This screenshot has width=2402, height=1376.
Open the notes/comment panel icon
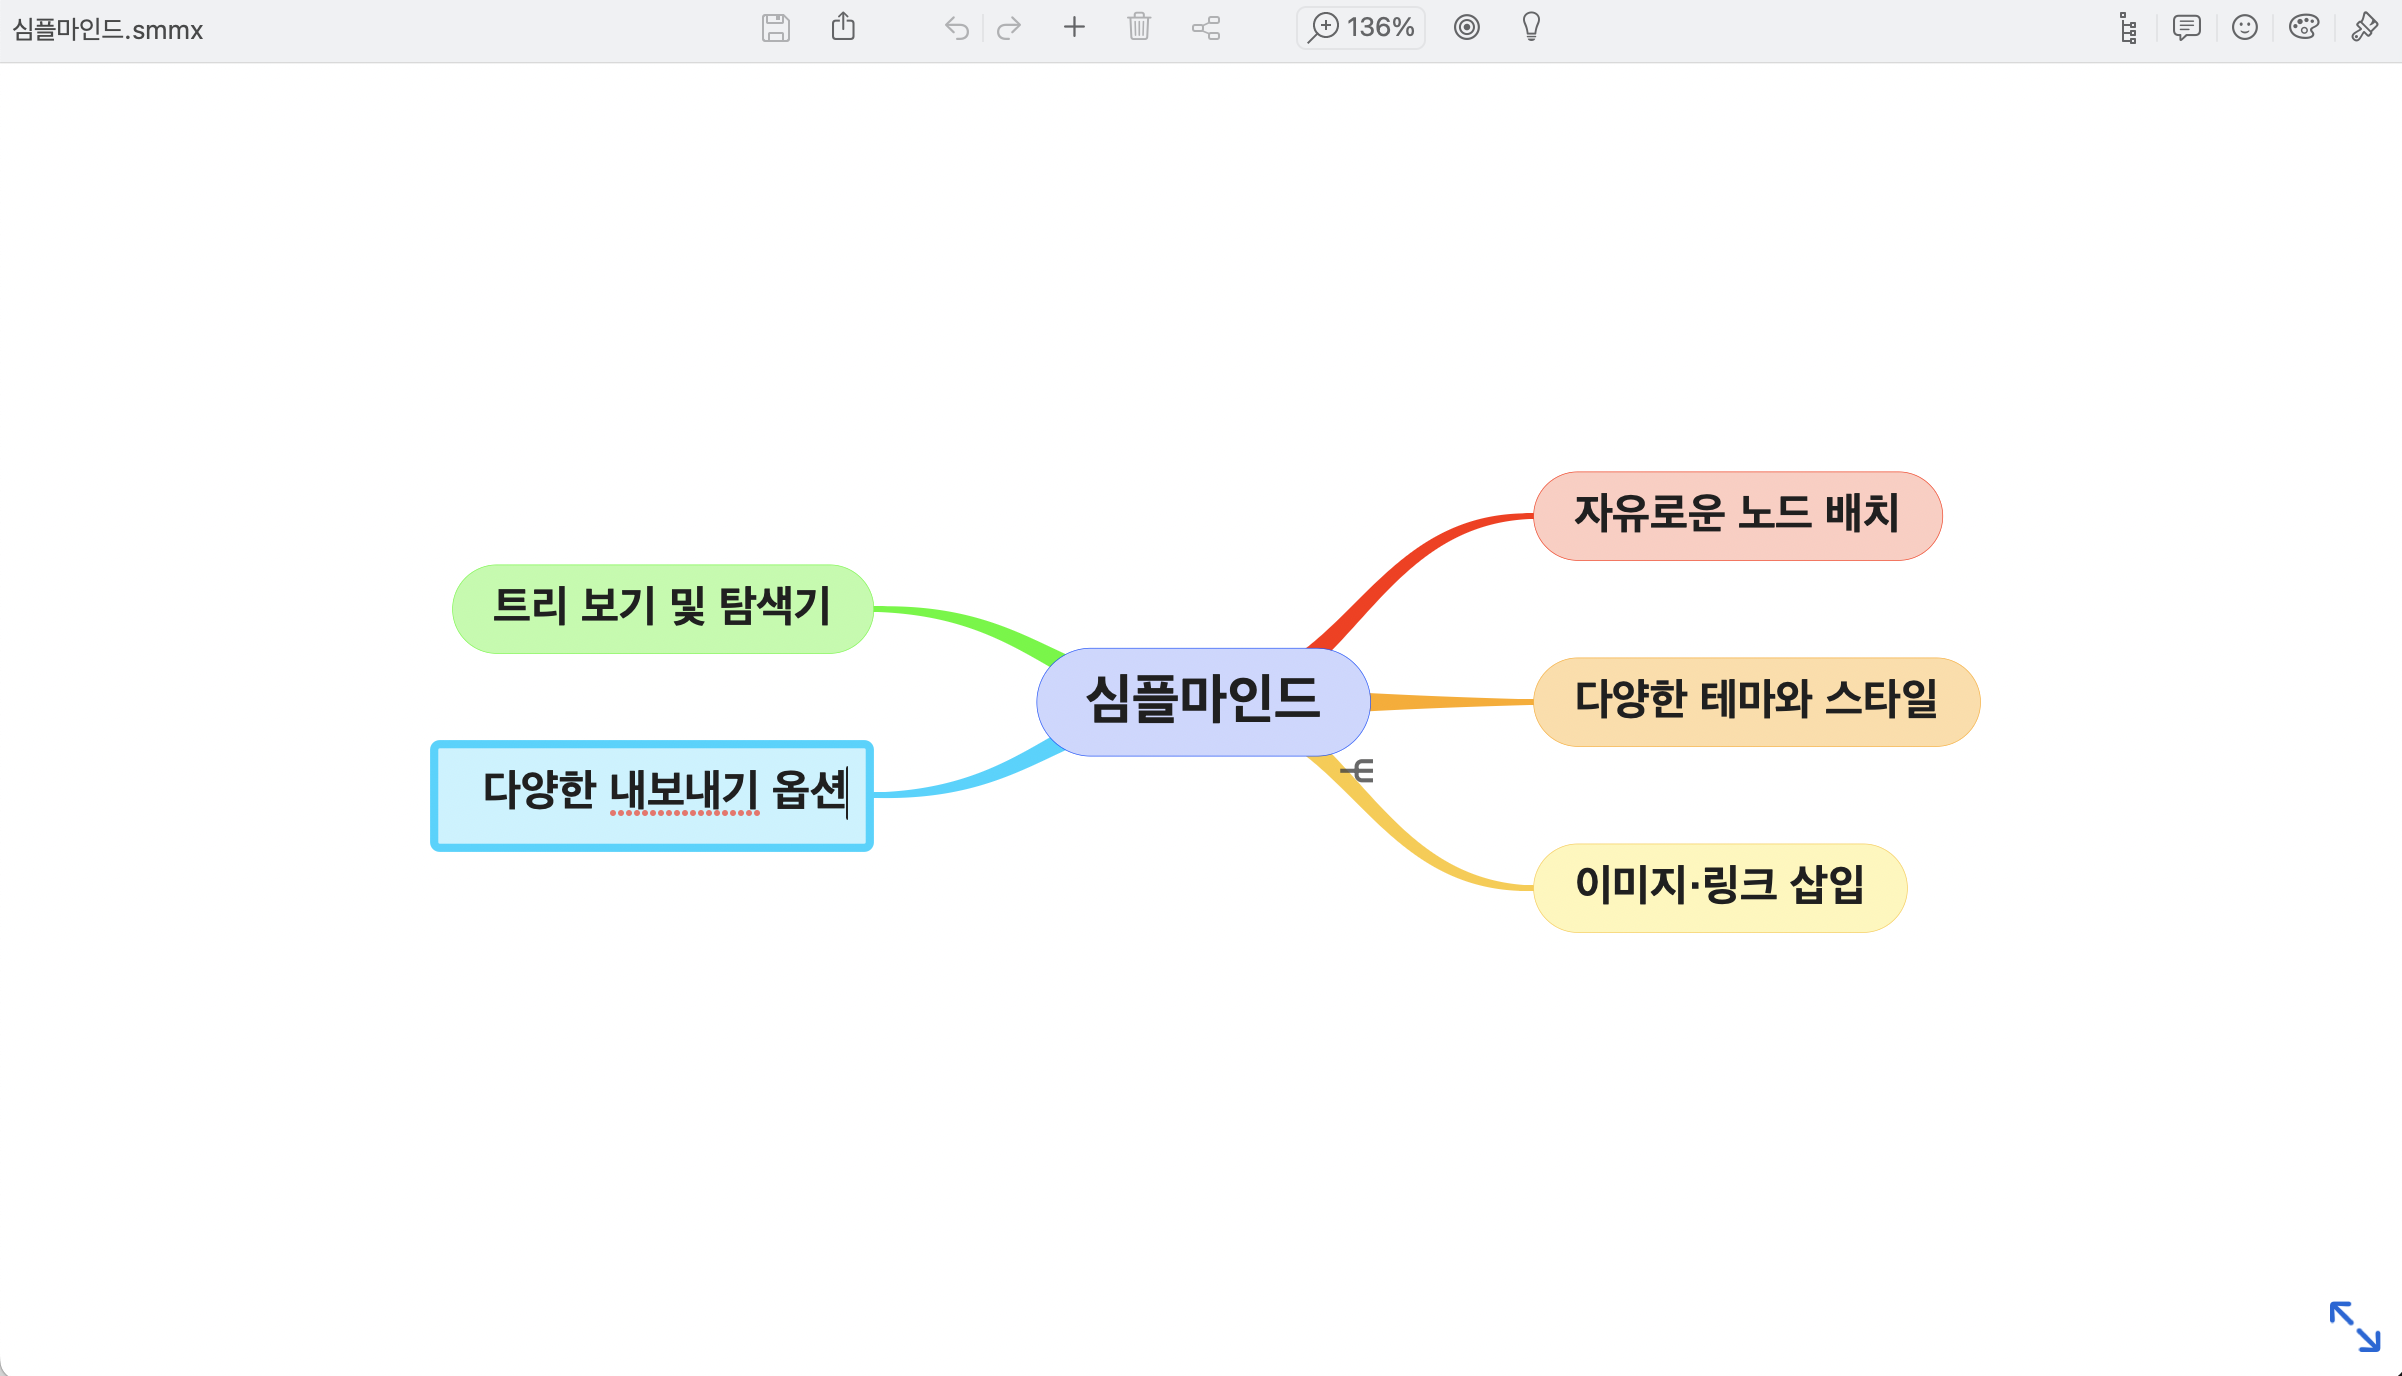point(2187,28)
